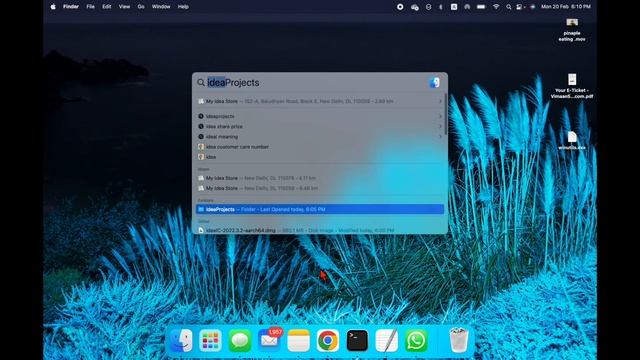Screen dimensions: 640x360
Task: Open Mail app with unread badge
Action: pos(269,340)
